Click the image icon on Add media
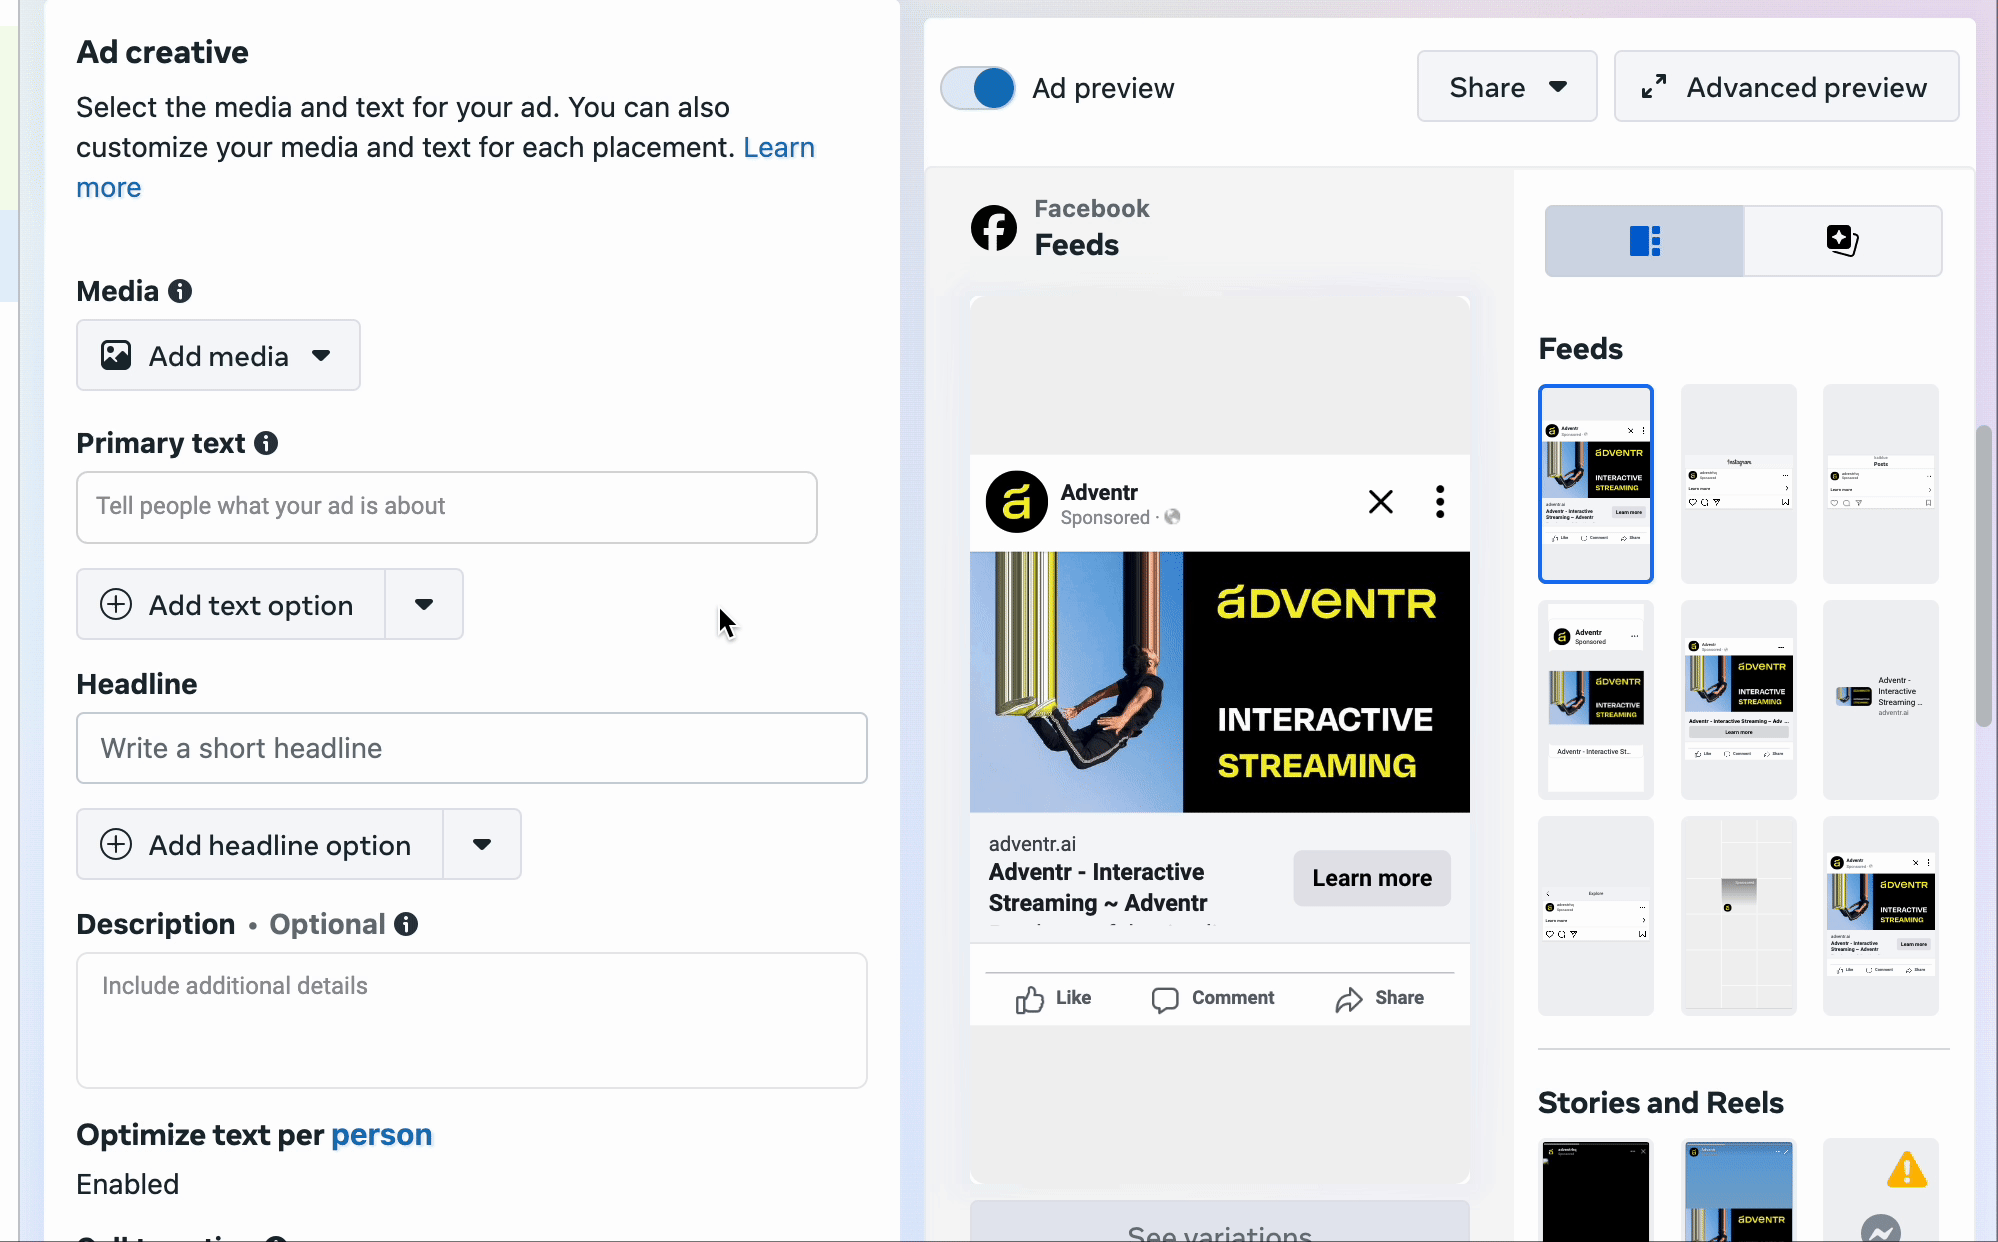1998x1242 pixels. pyautogui.click(x=116, y=355)
